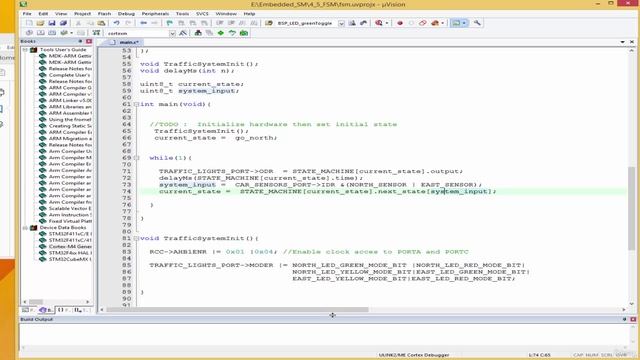Switch to the main.c editor tab
This screenshot has height=360, width=640.
[126, 42]
